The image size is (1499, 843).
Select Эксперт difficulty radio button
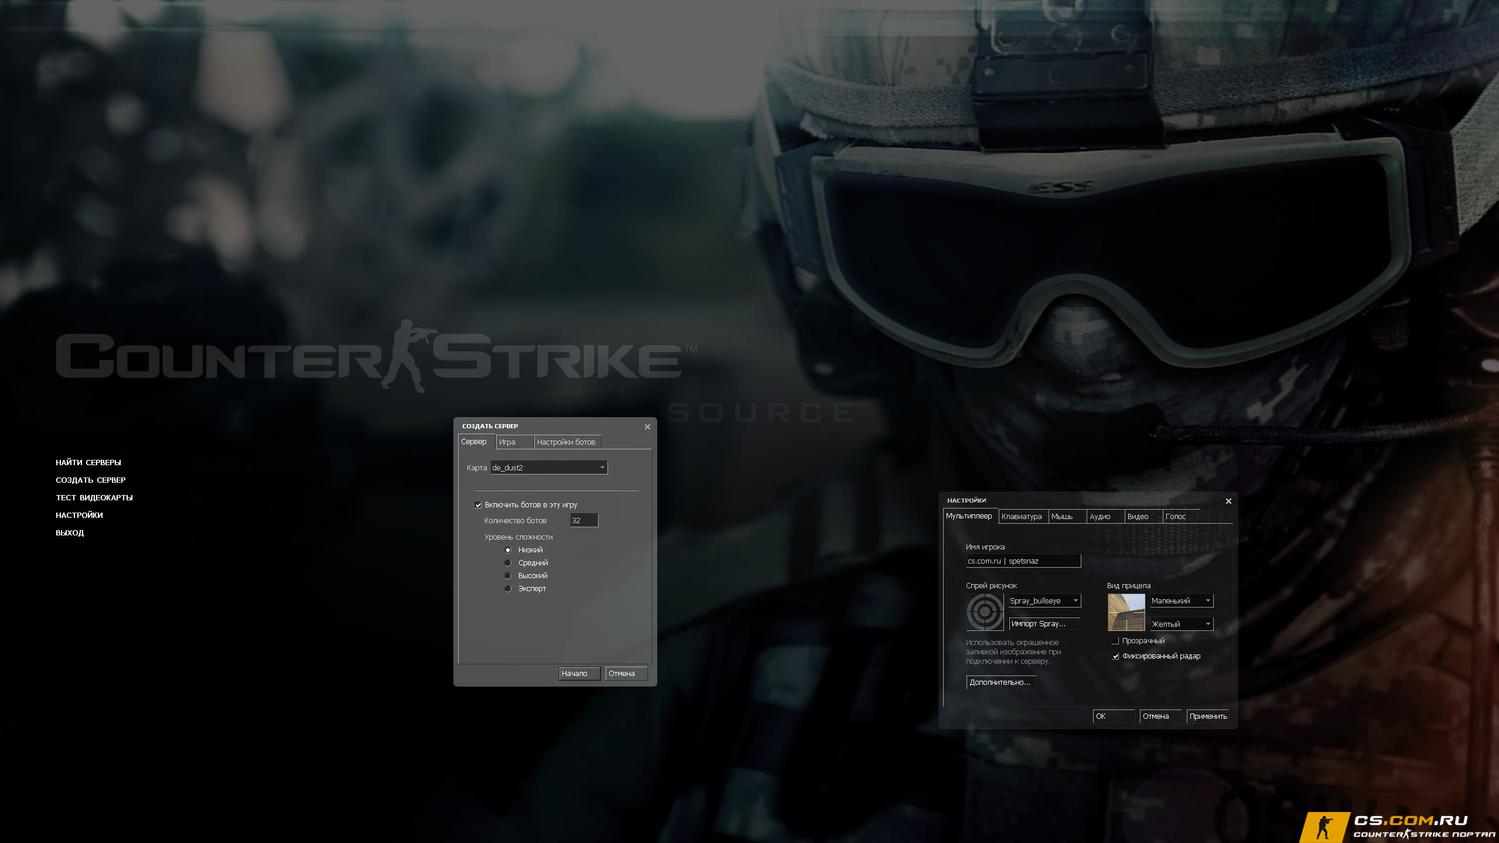[508, 589]
